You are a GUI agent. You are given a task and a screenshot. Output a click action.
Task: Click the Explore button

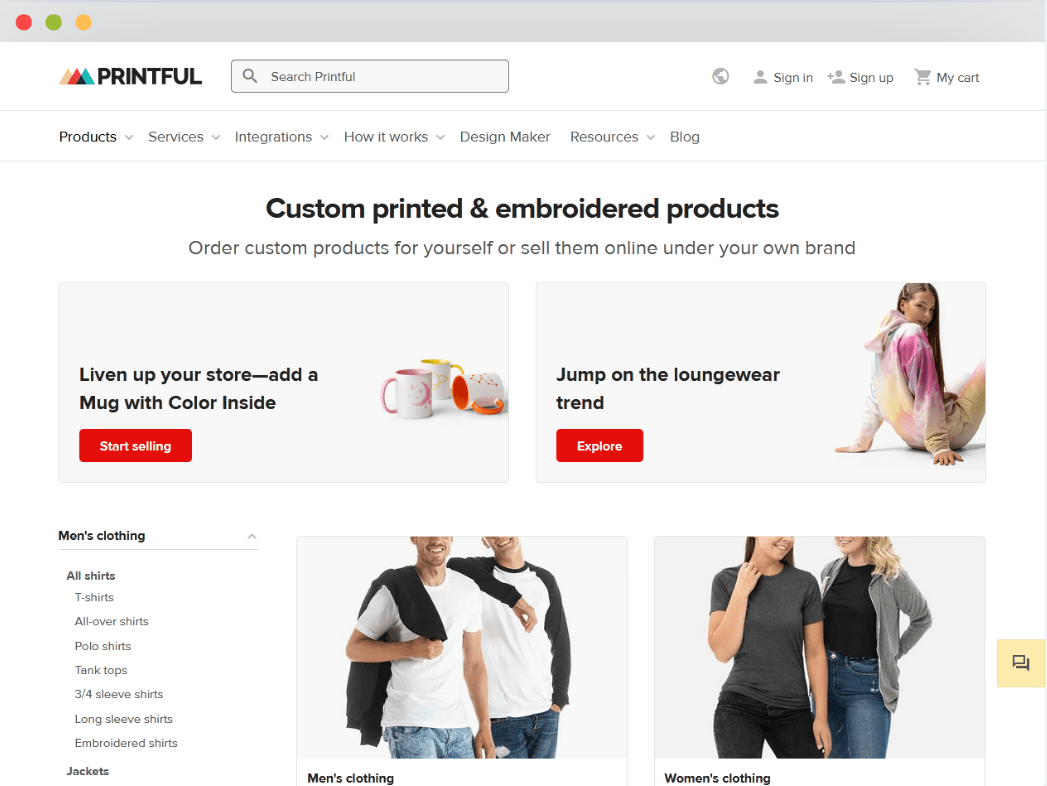[x=600, y=445]
